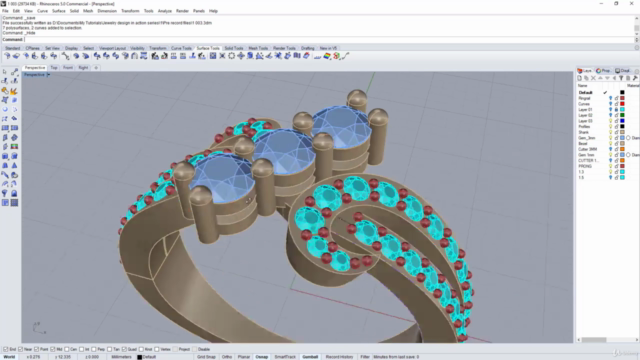Toggle visibility bulb of Shank layer
Viewport: 640px width, 360px height.
pyautogui.click(x=611, y=132)
